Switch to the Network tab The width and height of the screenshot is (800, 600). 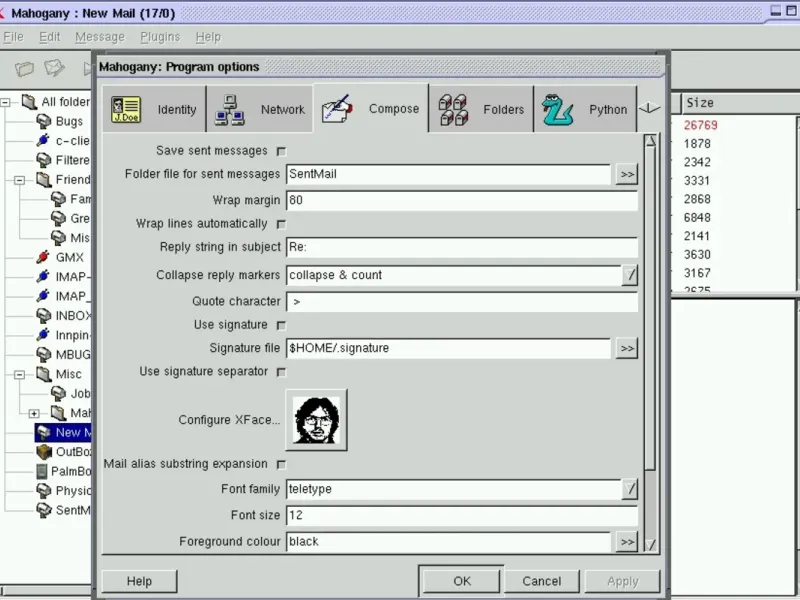260,109
